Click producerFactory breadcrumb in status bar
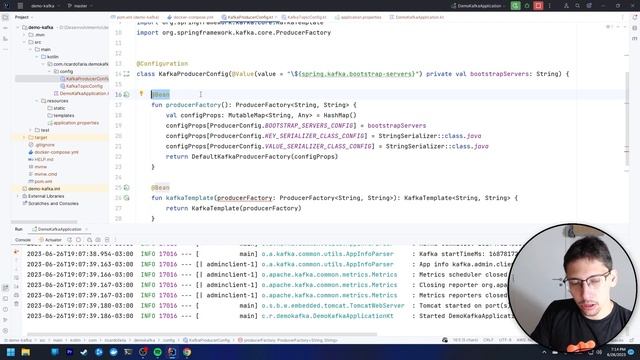Image resolution: width=640 pixels, height=360 pixels. (288, 340)
